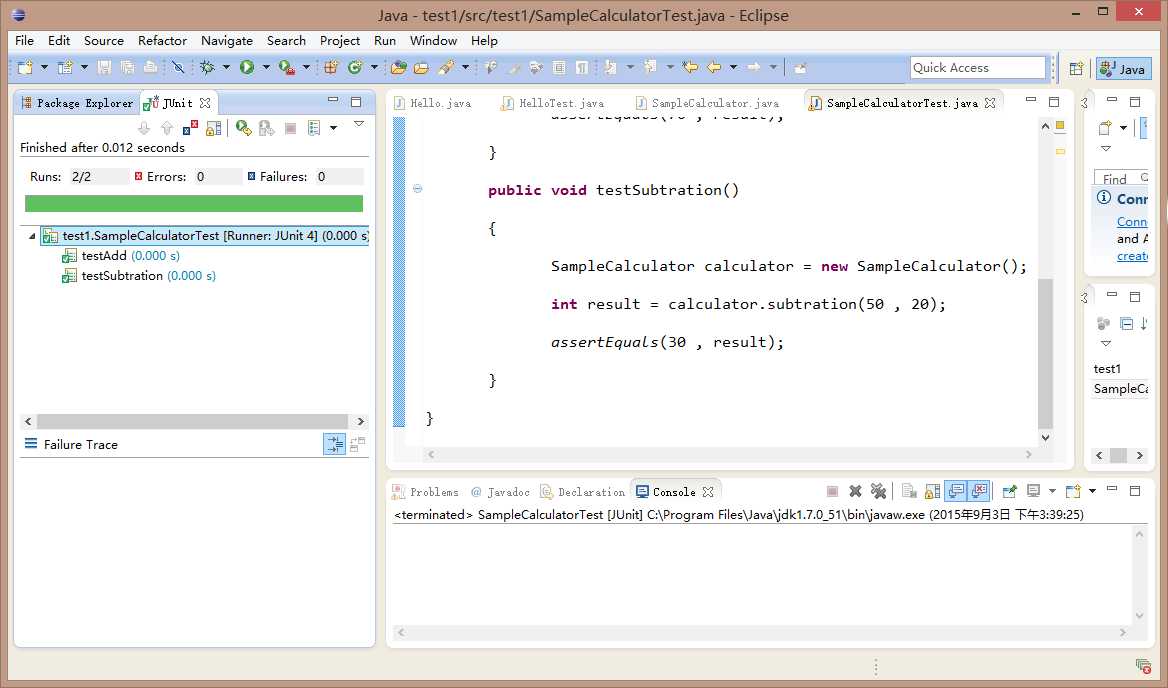This screenshot has width=1168, height=688.
Task: Click the Search flashlight icon
Action: [x=446, y=68]
